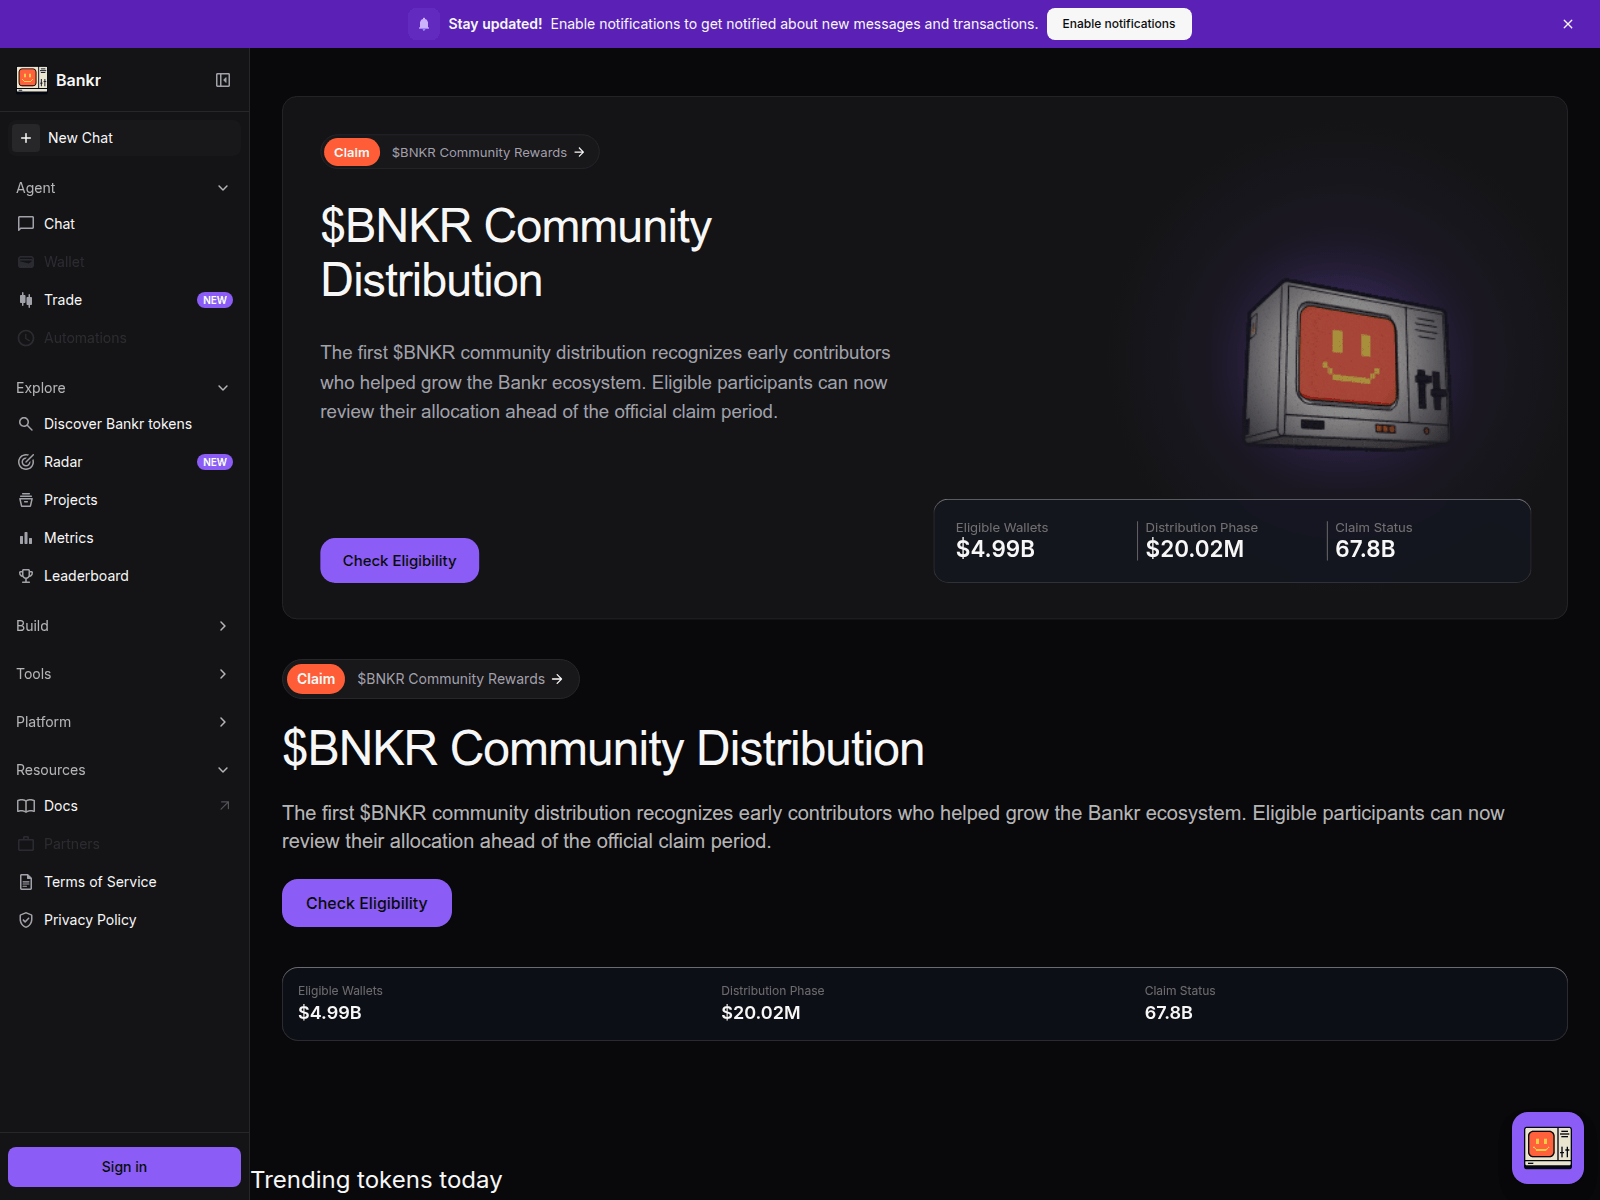Click the Enable notifications button

(x=1119, y=24)
